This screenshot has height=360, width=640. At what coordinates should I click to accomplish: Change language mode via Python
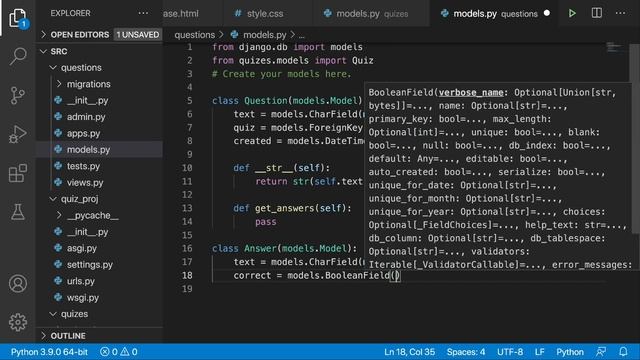[570, 352]
